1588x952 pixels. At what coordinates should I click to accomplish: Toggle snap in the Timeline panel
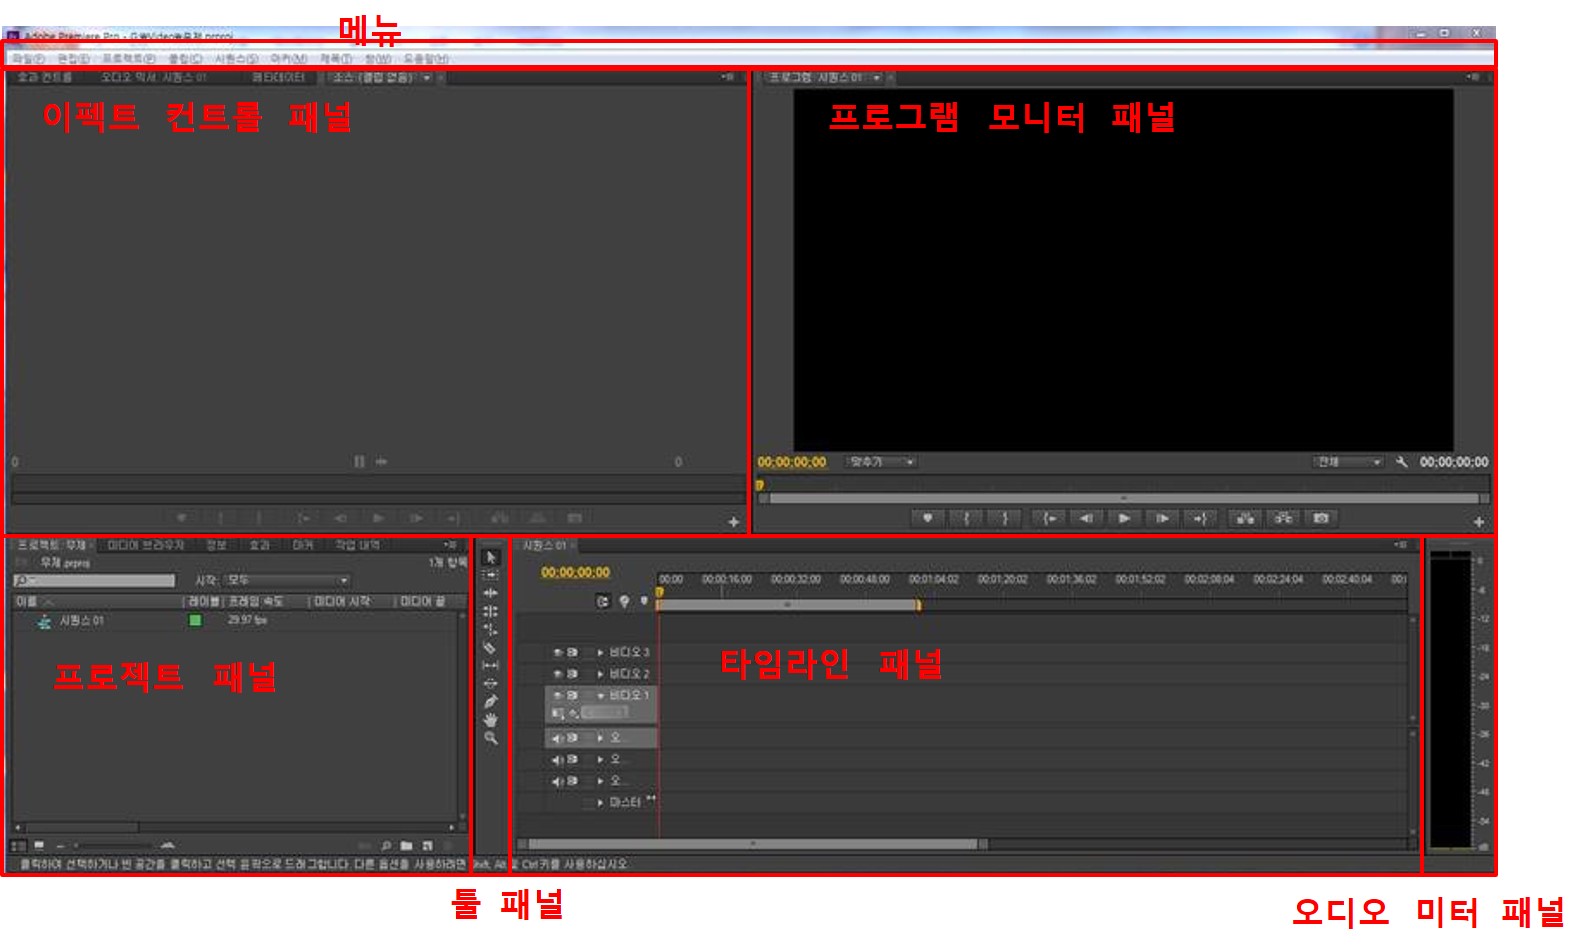pos(603,601)
